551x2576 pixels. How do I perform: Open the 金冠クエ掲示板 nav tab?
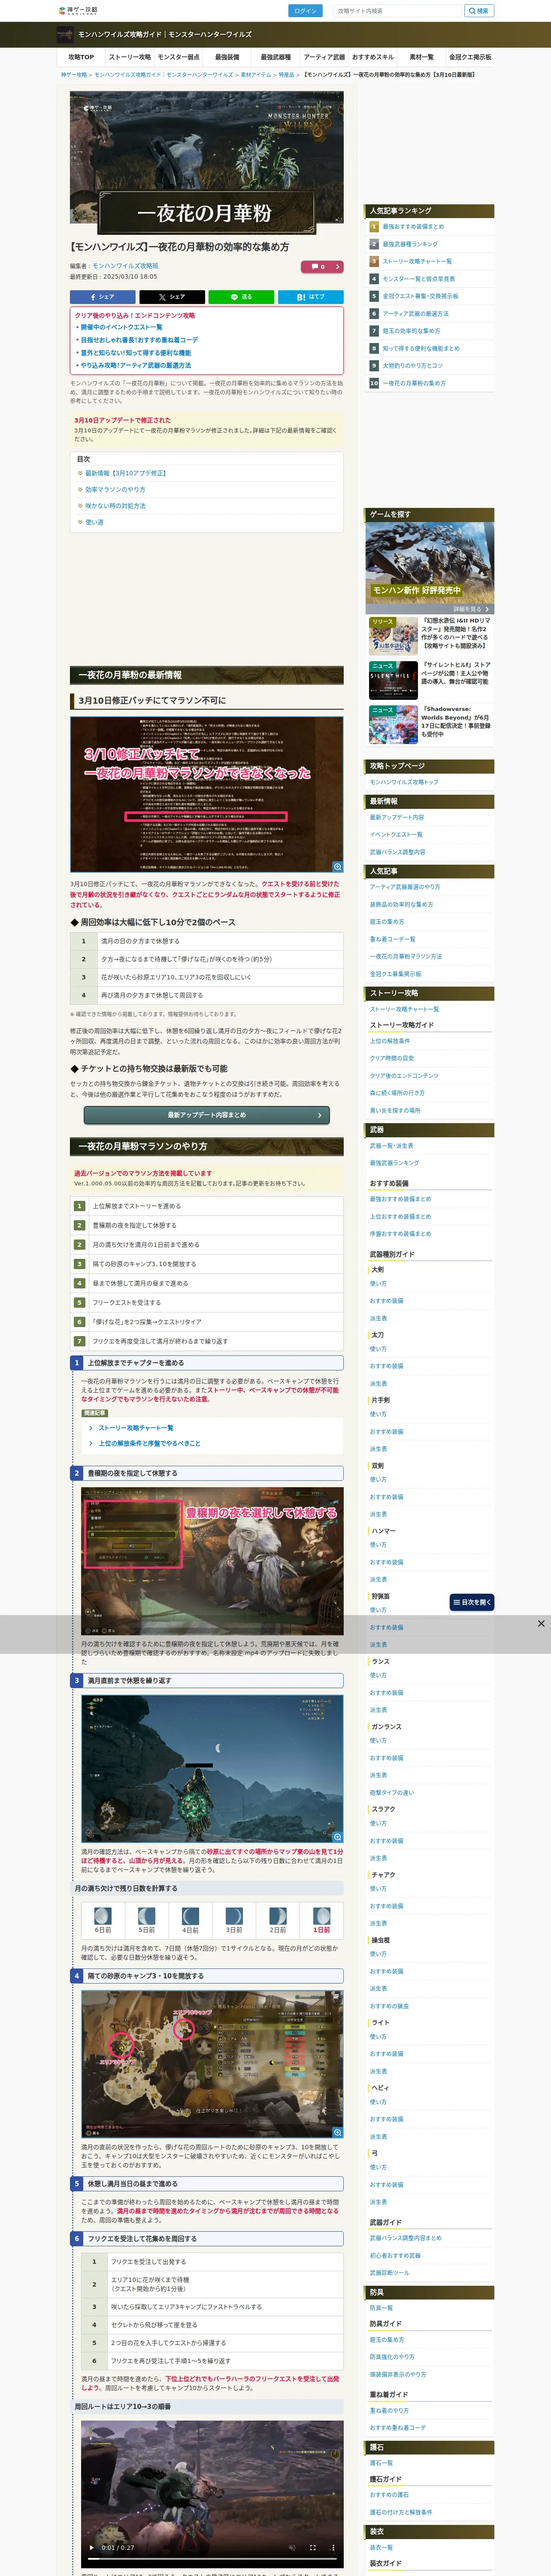pos(470,57)
